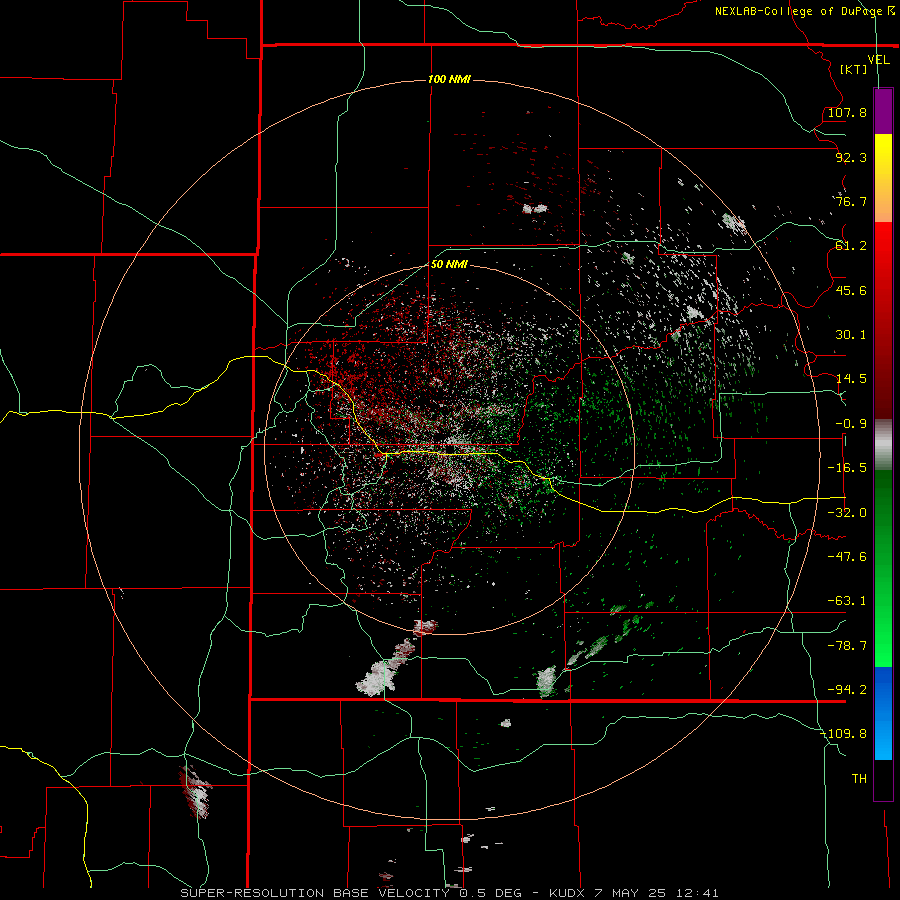Click the TH threshold label

pyautogui.click(x=859, y=779)
